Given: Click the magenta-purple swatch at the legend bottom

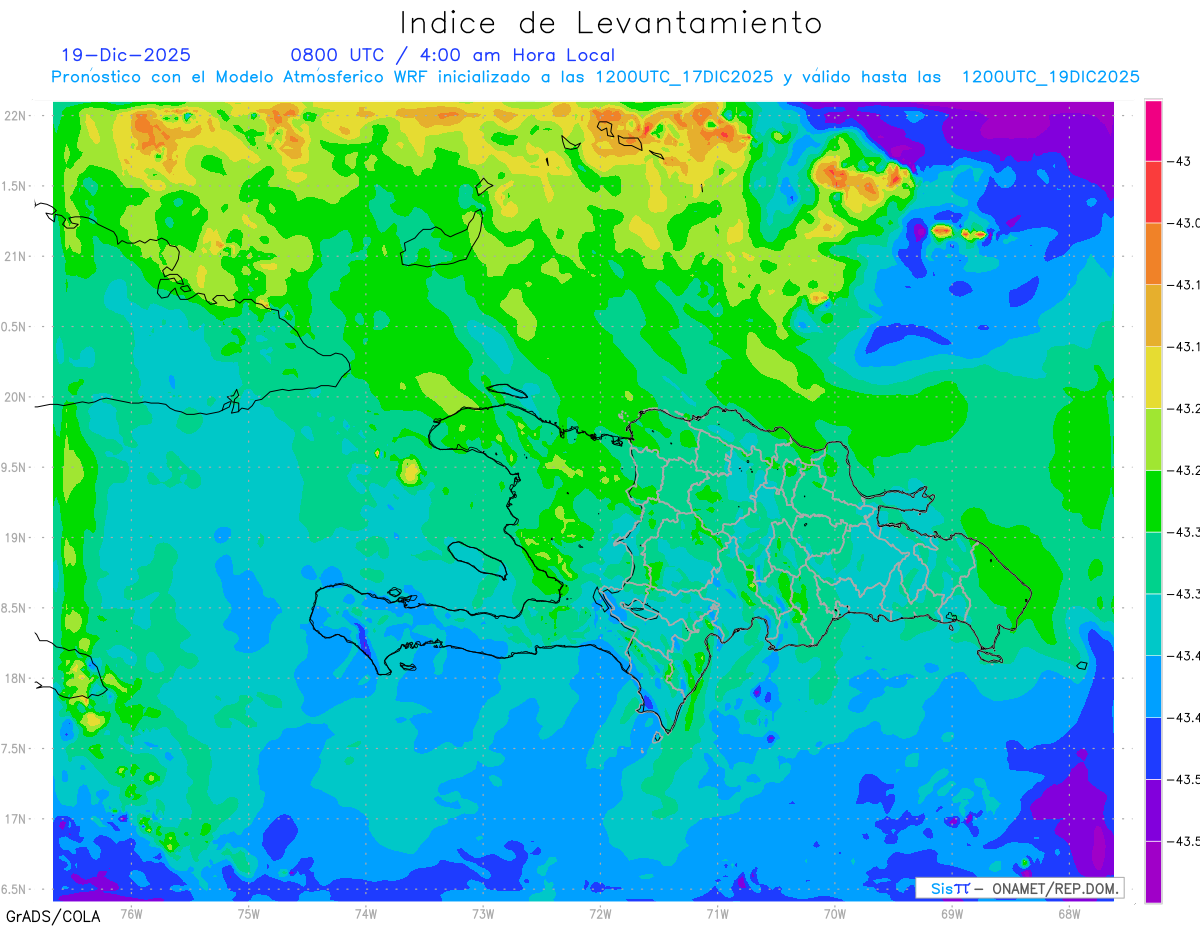Looking at the screenshot, I should click(x=1153, y=872).
